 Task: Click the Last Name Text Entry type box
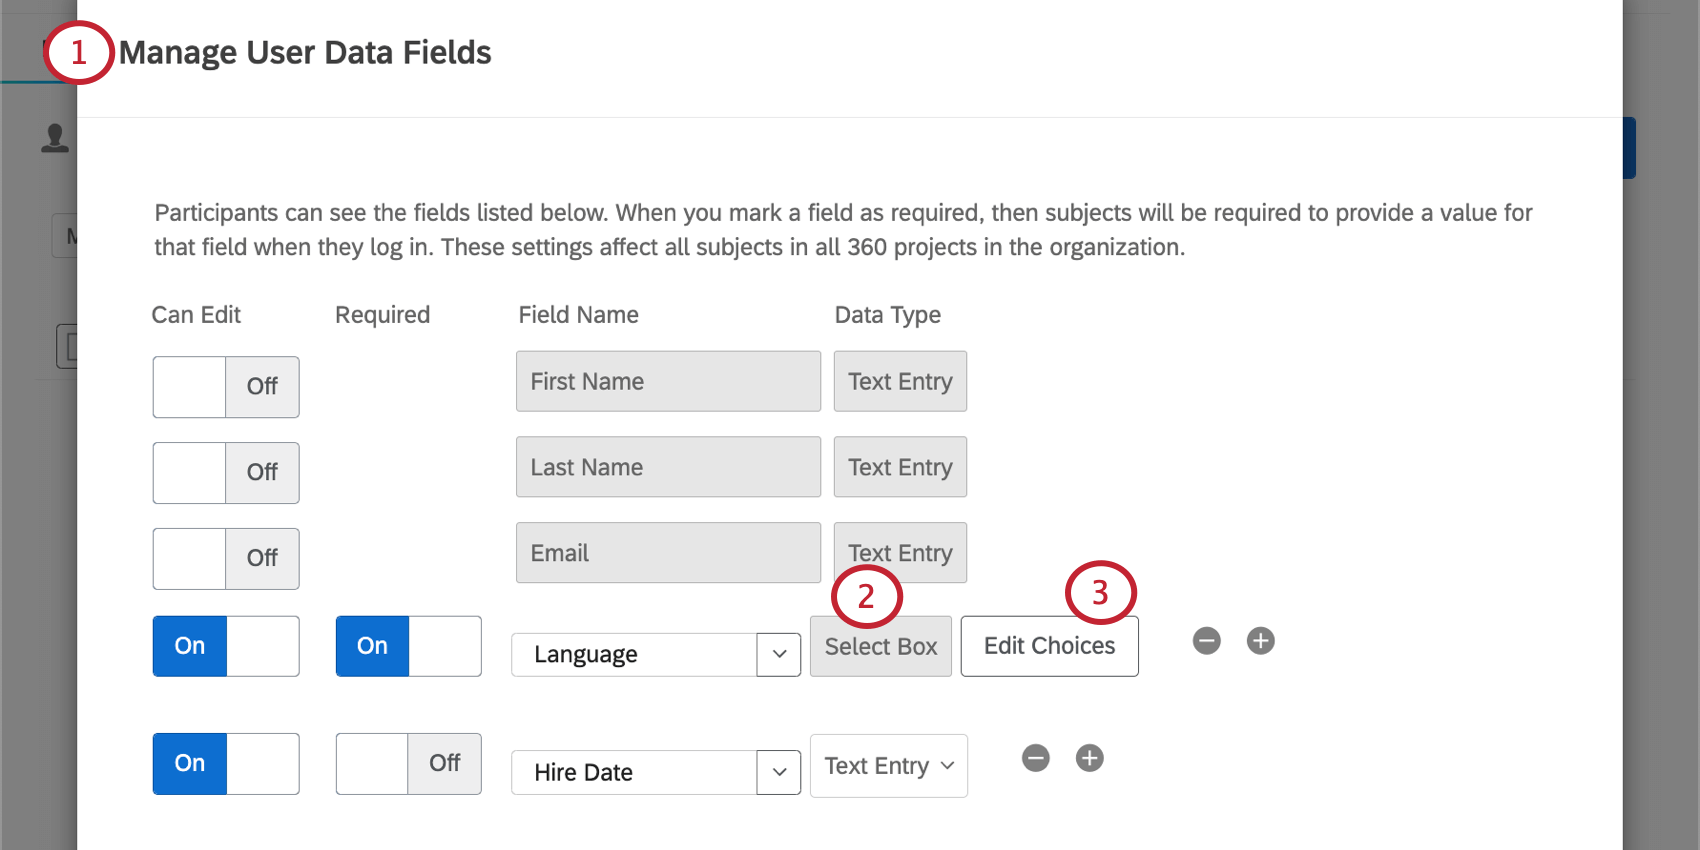[x=900, y=467]
